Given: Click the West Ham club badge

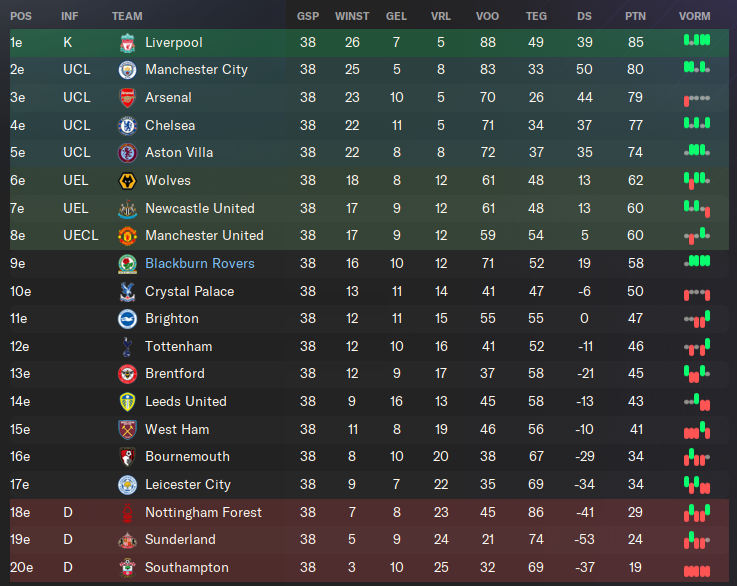Looking at the screenshot, I should [127, 430].
